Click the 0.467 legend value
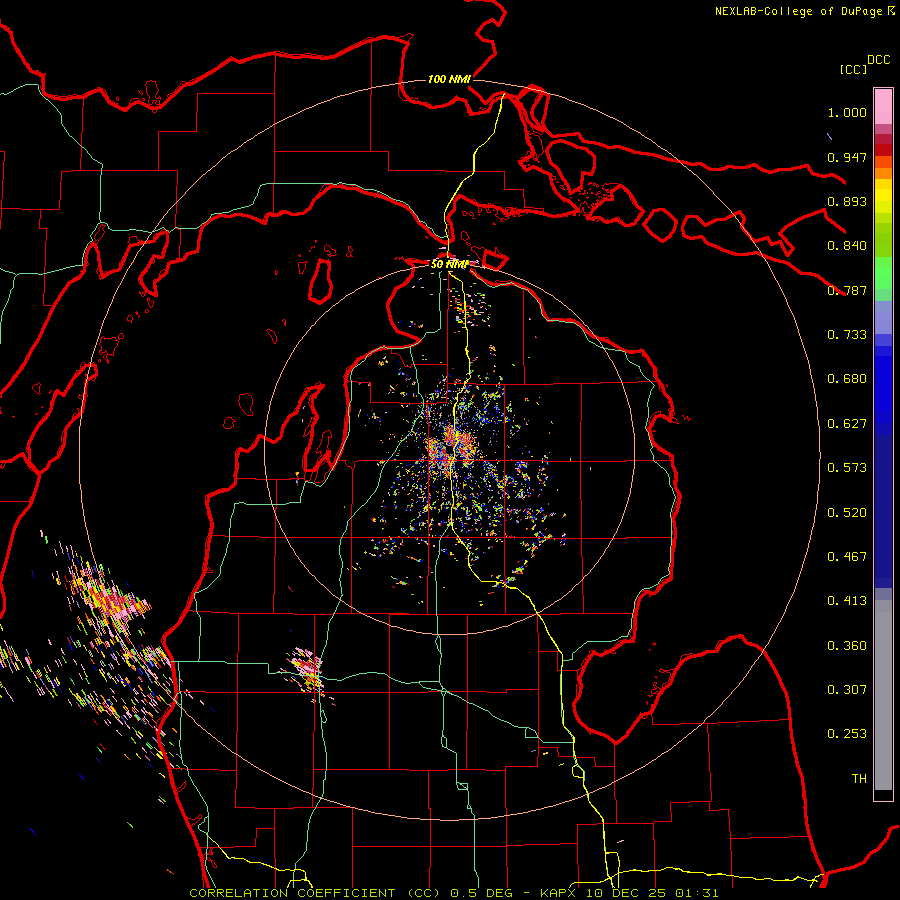The height and width of the screenshot is (900, 900). coord(847,557)
